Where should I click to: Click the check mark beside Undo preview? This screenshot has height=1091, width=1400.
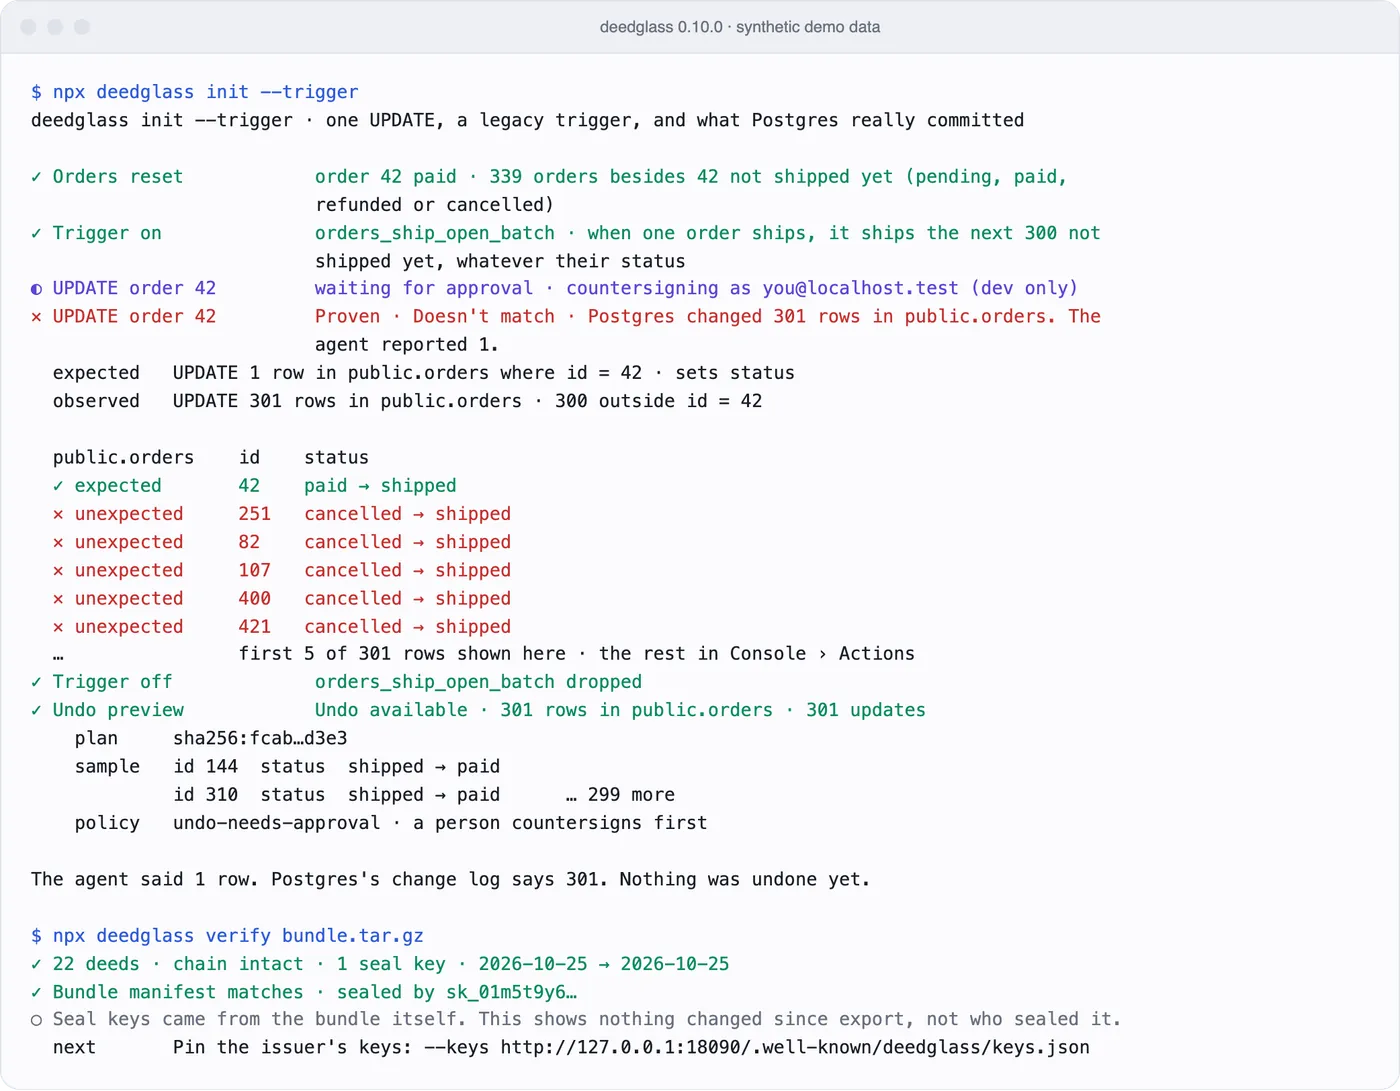point(36,710)
